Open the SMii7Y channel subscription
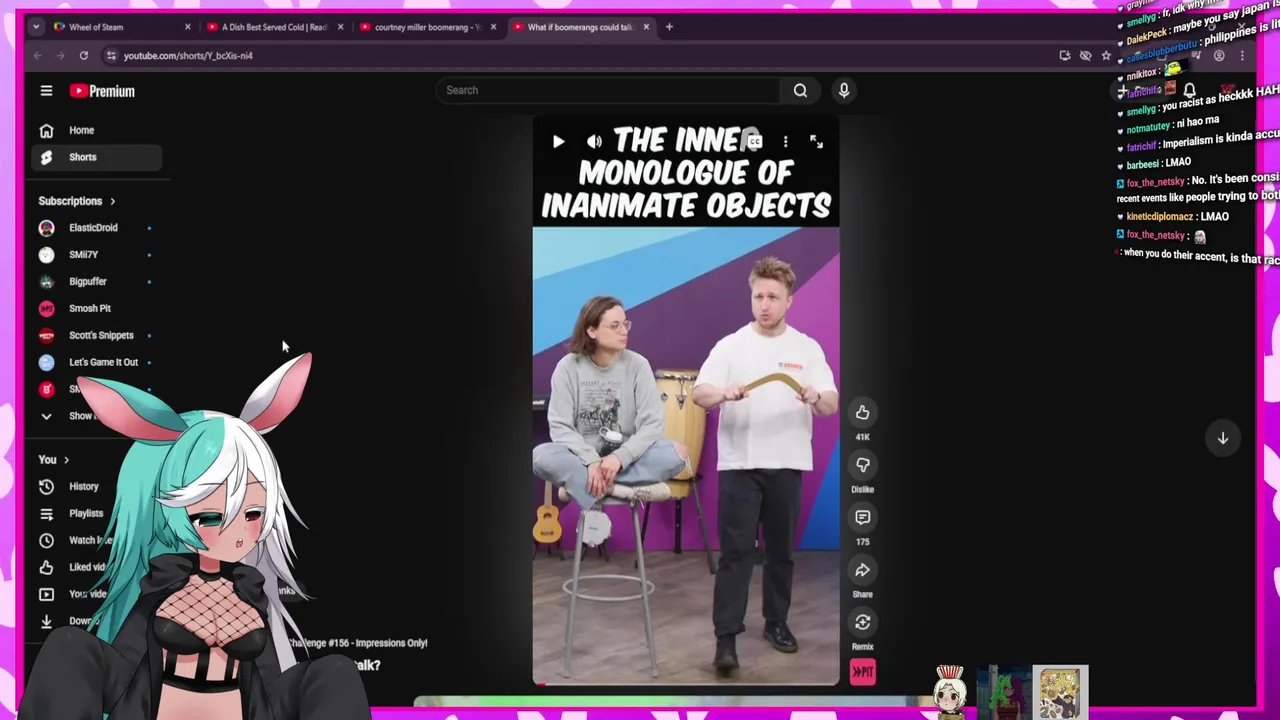 (x=97, y=255)
